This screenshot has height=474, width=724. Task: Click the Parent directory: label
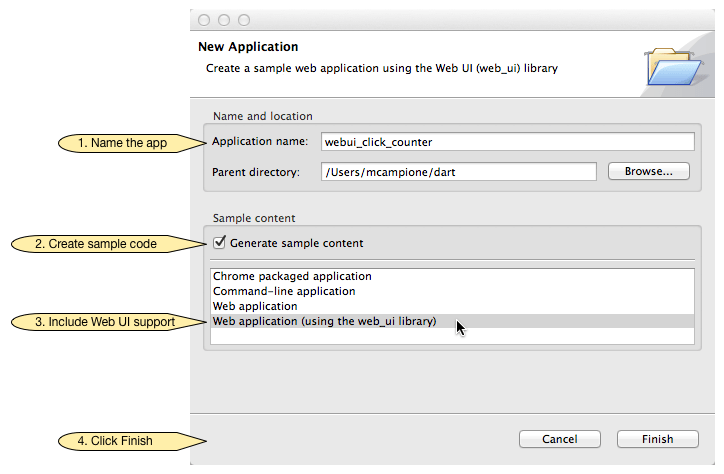(256, 172)
